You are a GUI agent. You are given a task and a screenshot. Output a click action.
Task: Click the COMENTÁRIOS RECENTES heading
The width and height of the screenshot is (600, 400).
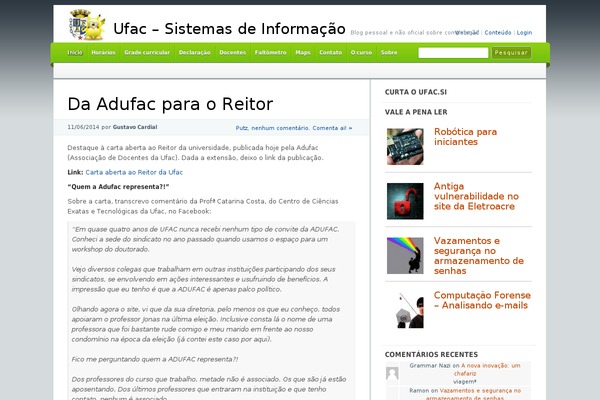(x=431, y=354)
